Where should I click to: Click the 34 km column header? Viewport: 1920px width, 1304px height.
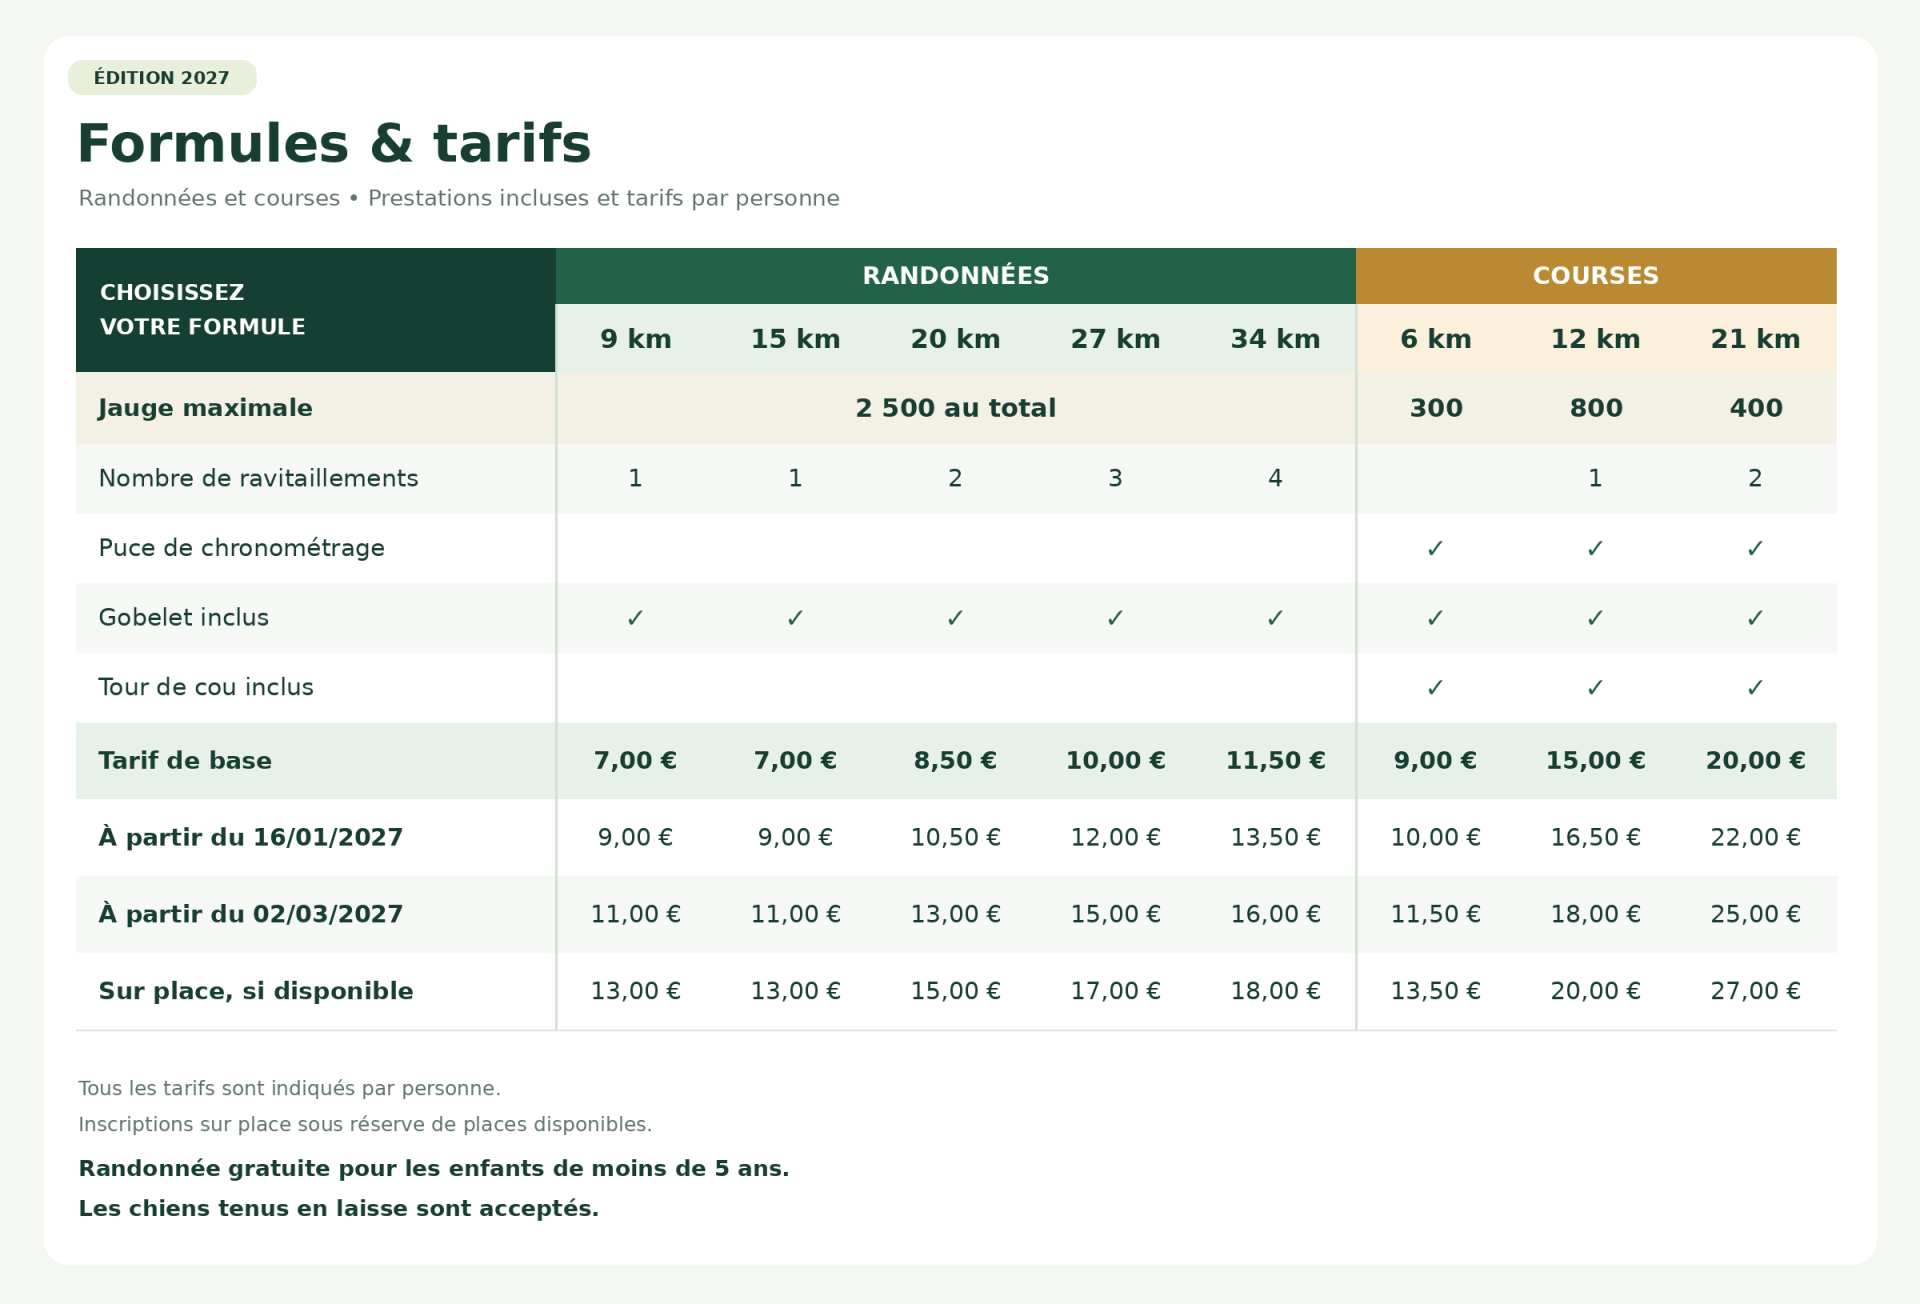(x=1276, y=339)
